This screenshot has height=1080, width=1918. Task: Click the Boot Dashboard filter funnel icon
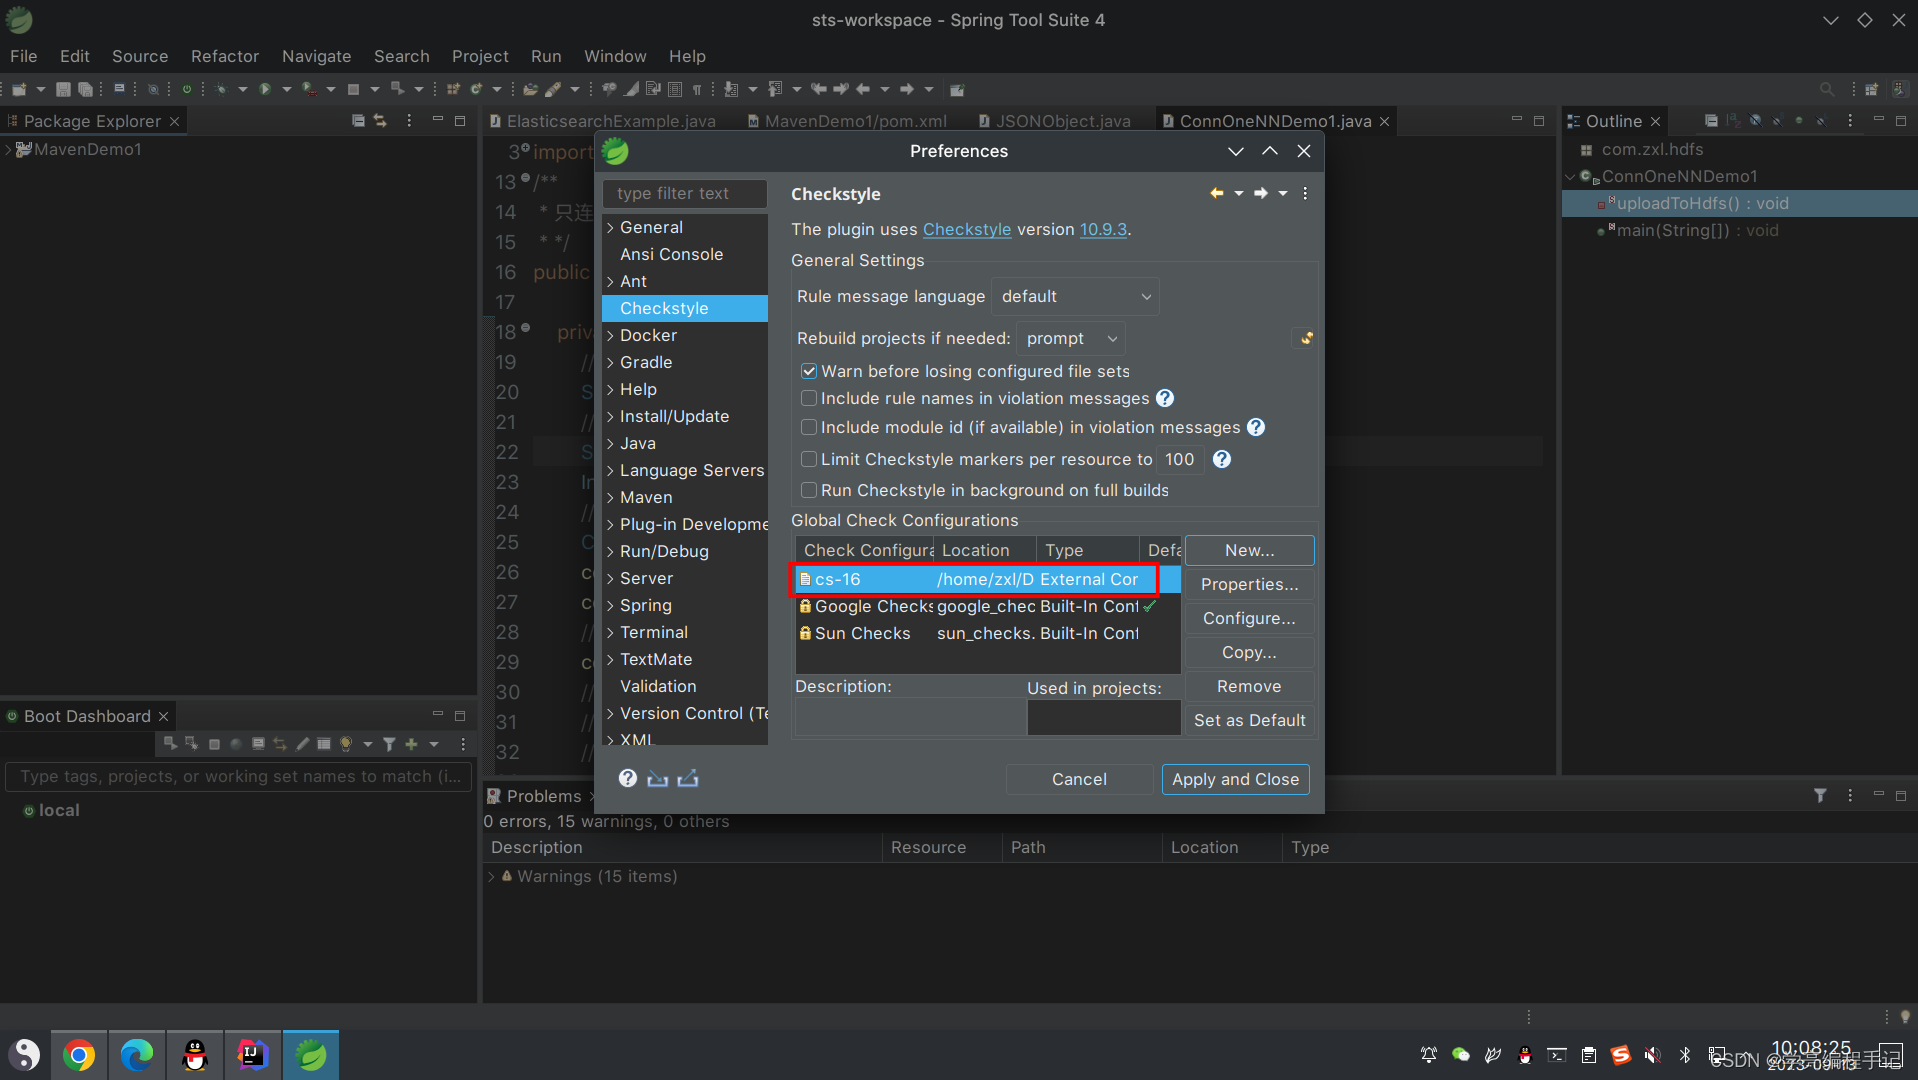click(x=389, y=744)
